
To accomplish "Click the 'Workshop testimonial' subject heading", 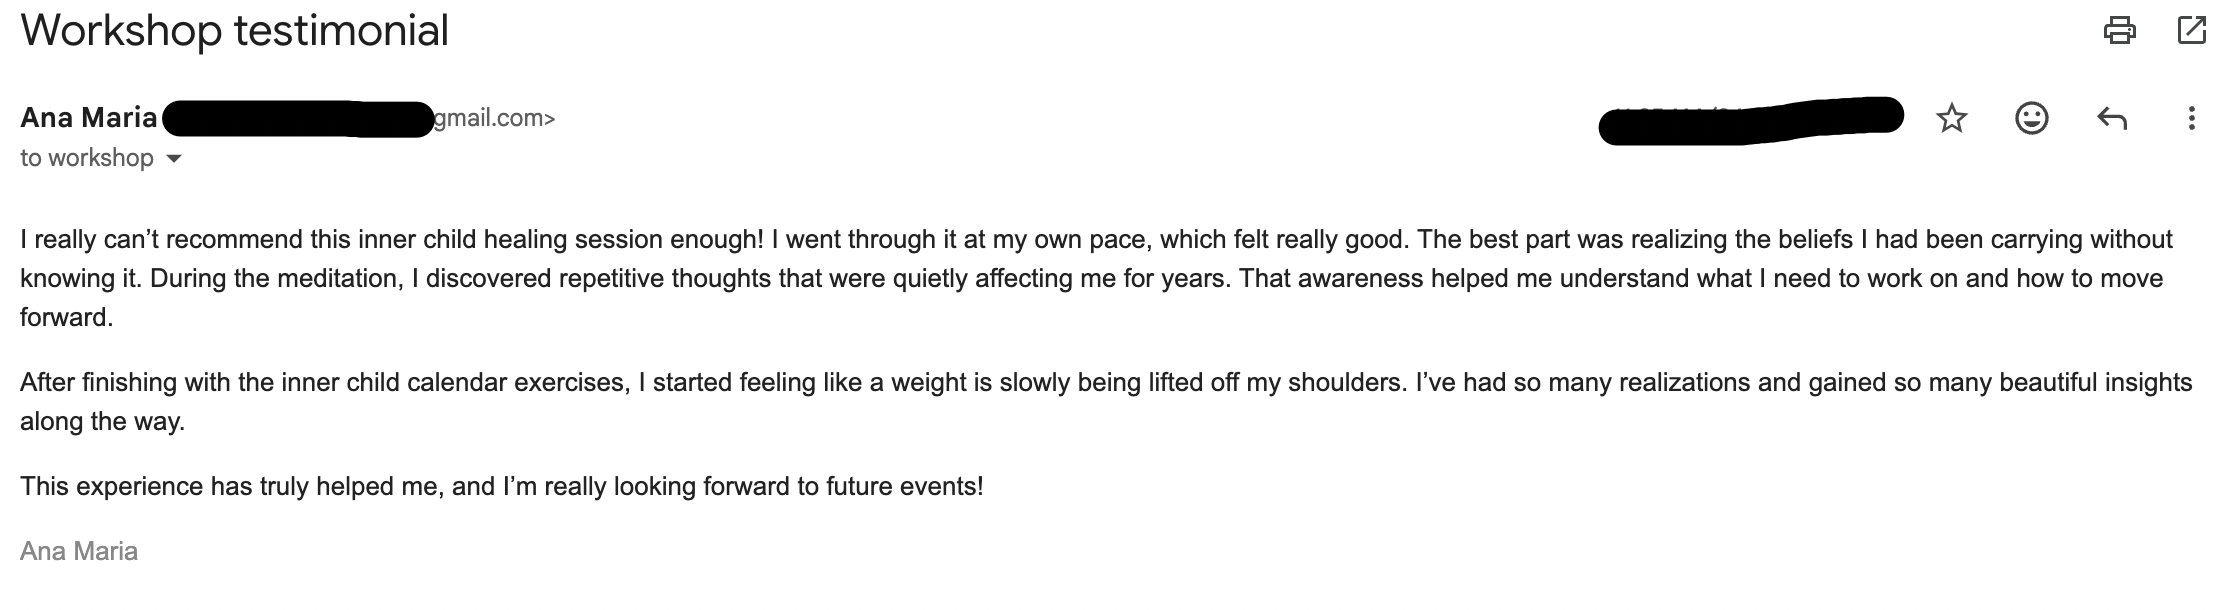I will click(234, 31).
